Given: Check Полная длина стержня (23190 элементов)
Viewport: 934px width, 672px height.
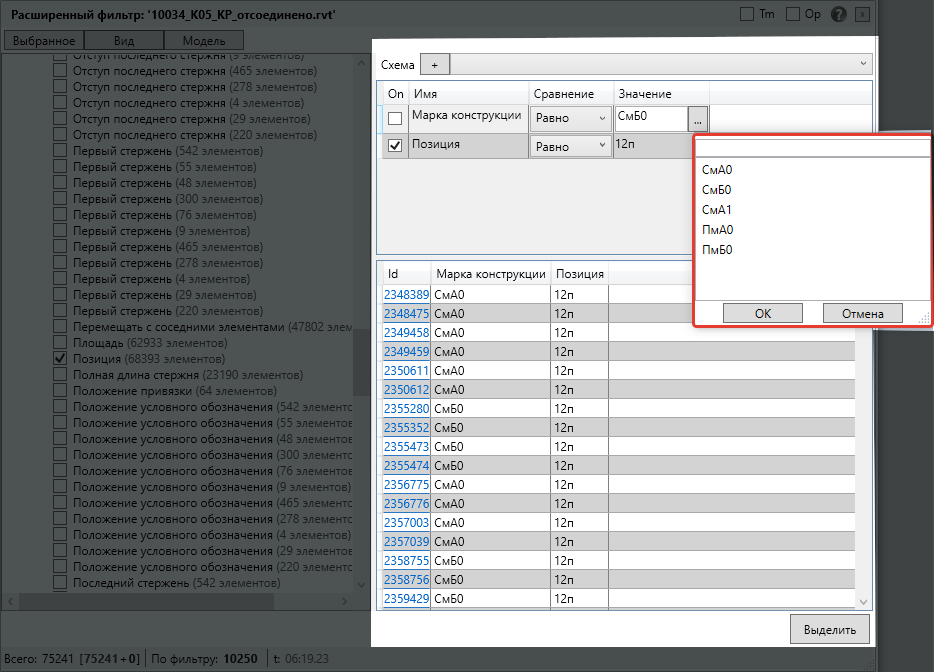Looking at the screenshot, I should pyautogui.click(x=60, y=375).
